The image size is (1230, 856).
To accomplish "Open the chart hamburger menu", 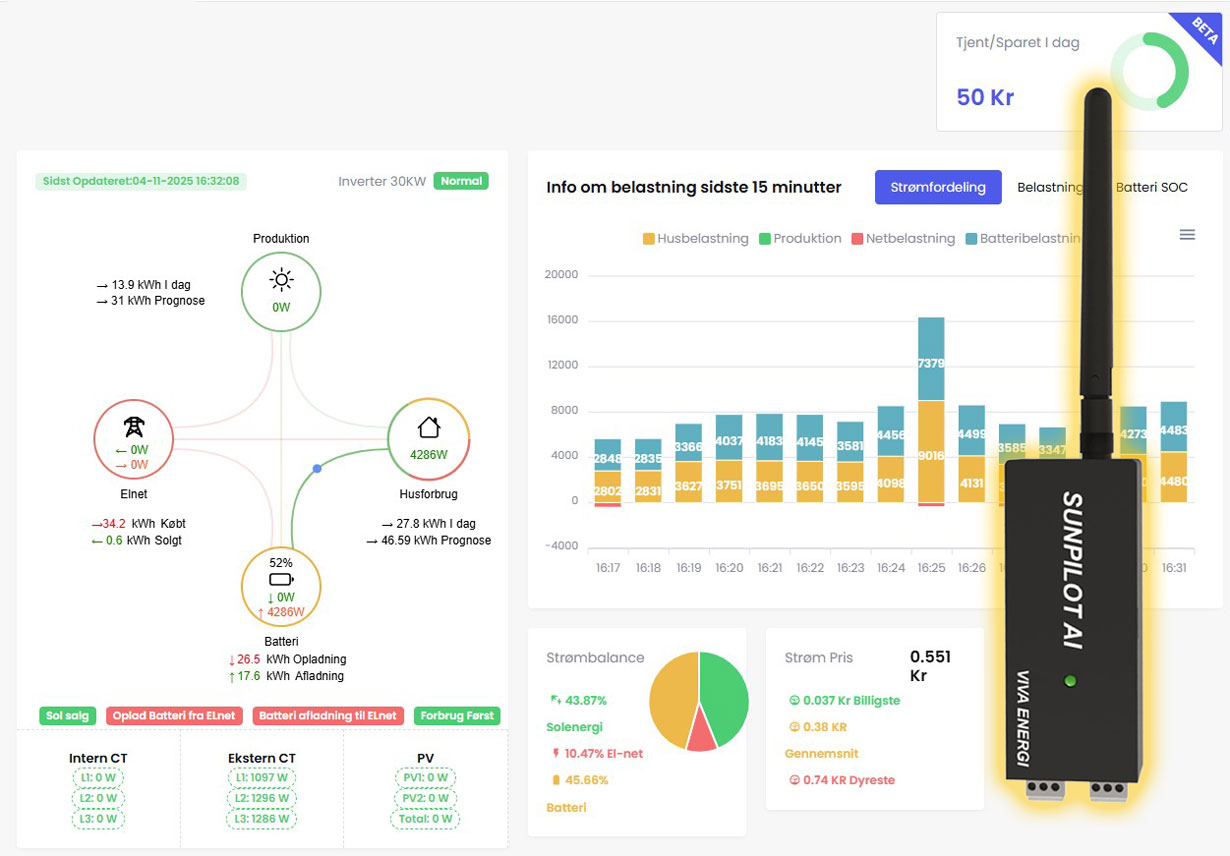I will [1187, 235].
